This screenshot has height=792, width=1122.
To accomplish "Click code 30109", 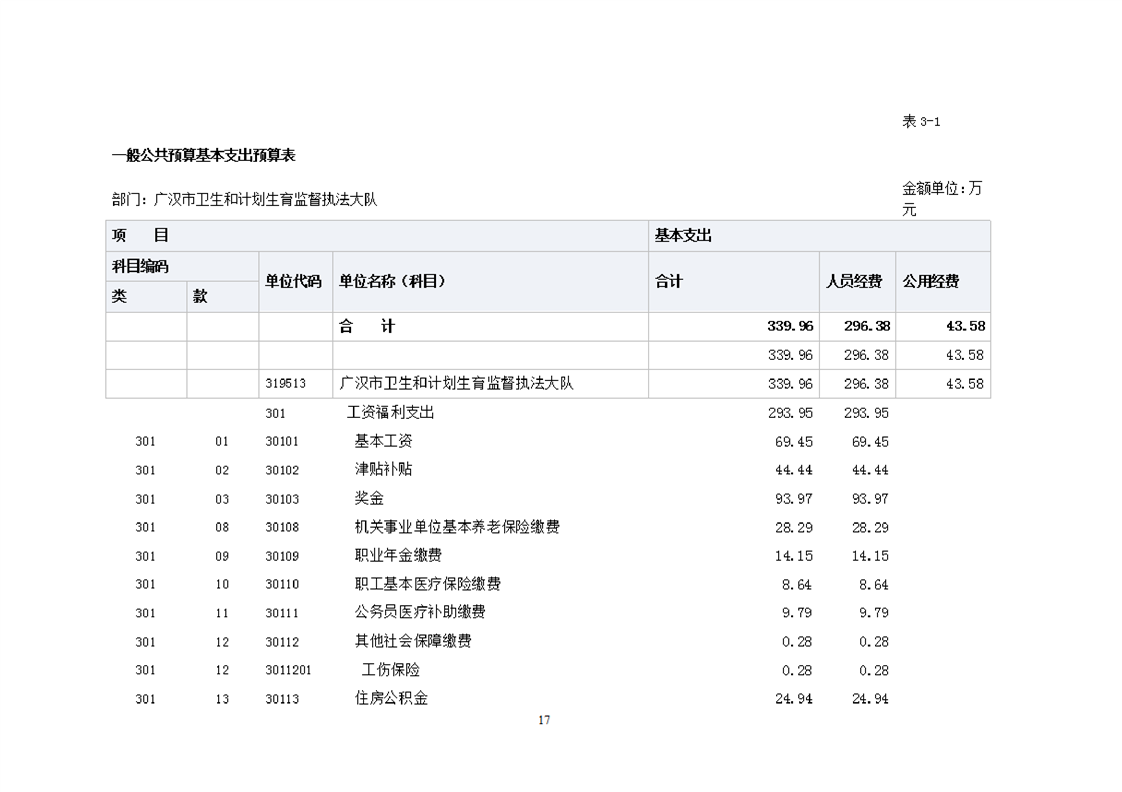I will pos(282,556).
